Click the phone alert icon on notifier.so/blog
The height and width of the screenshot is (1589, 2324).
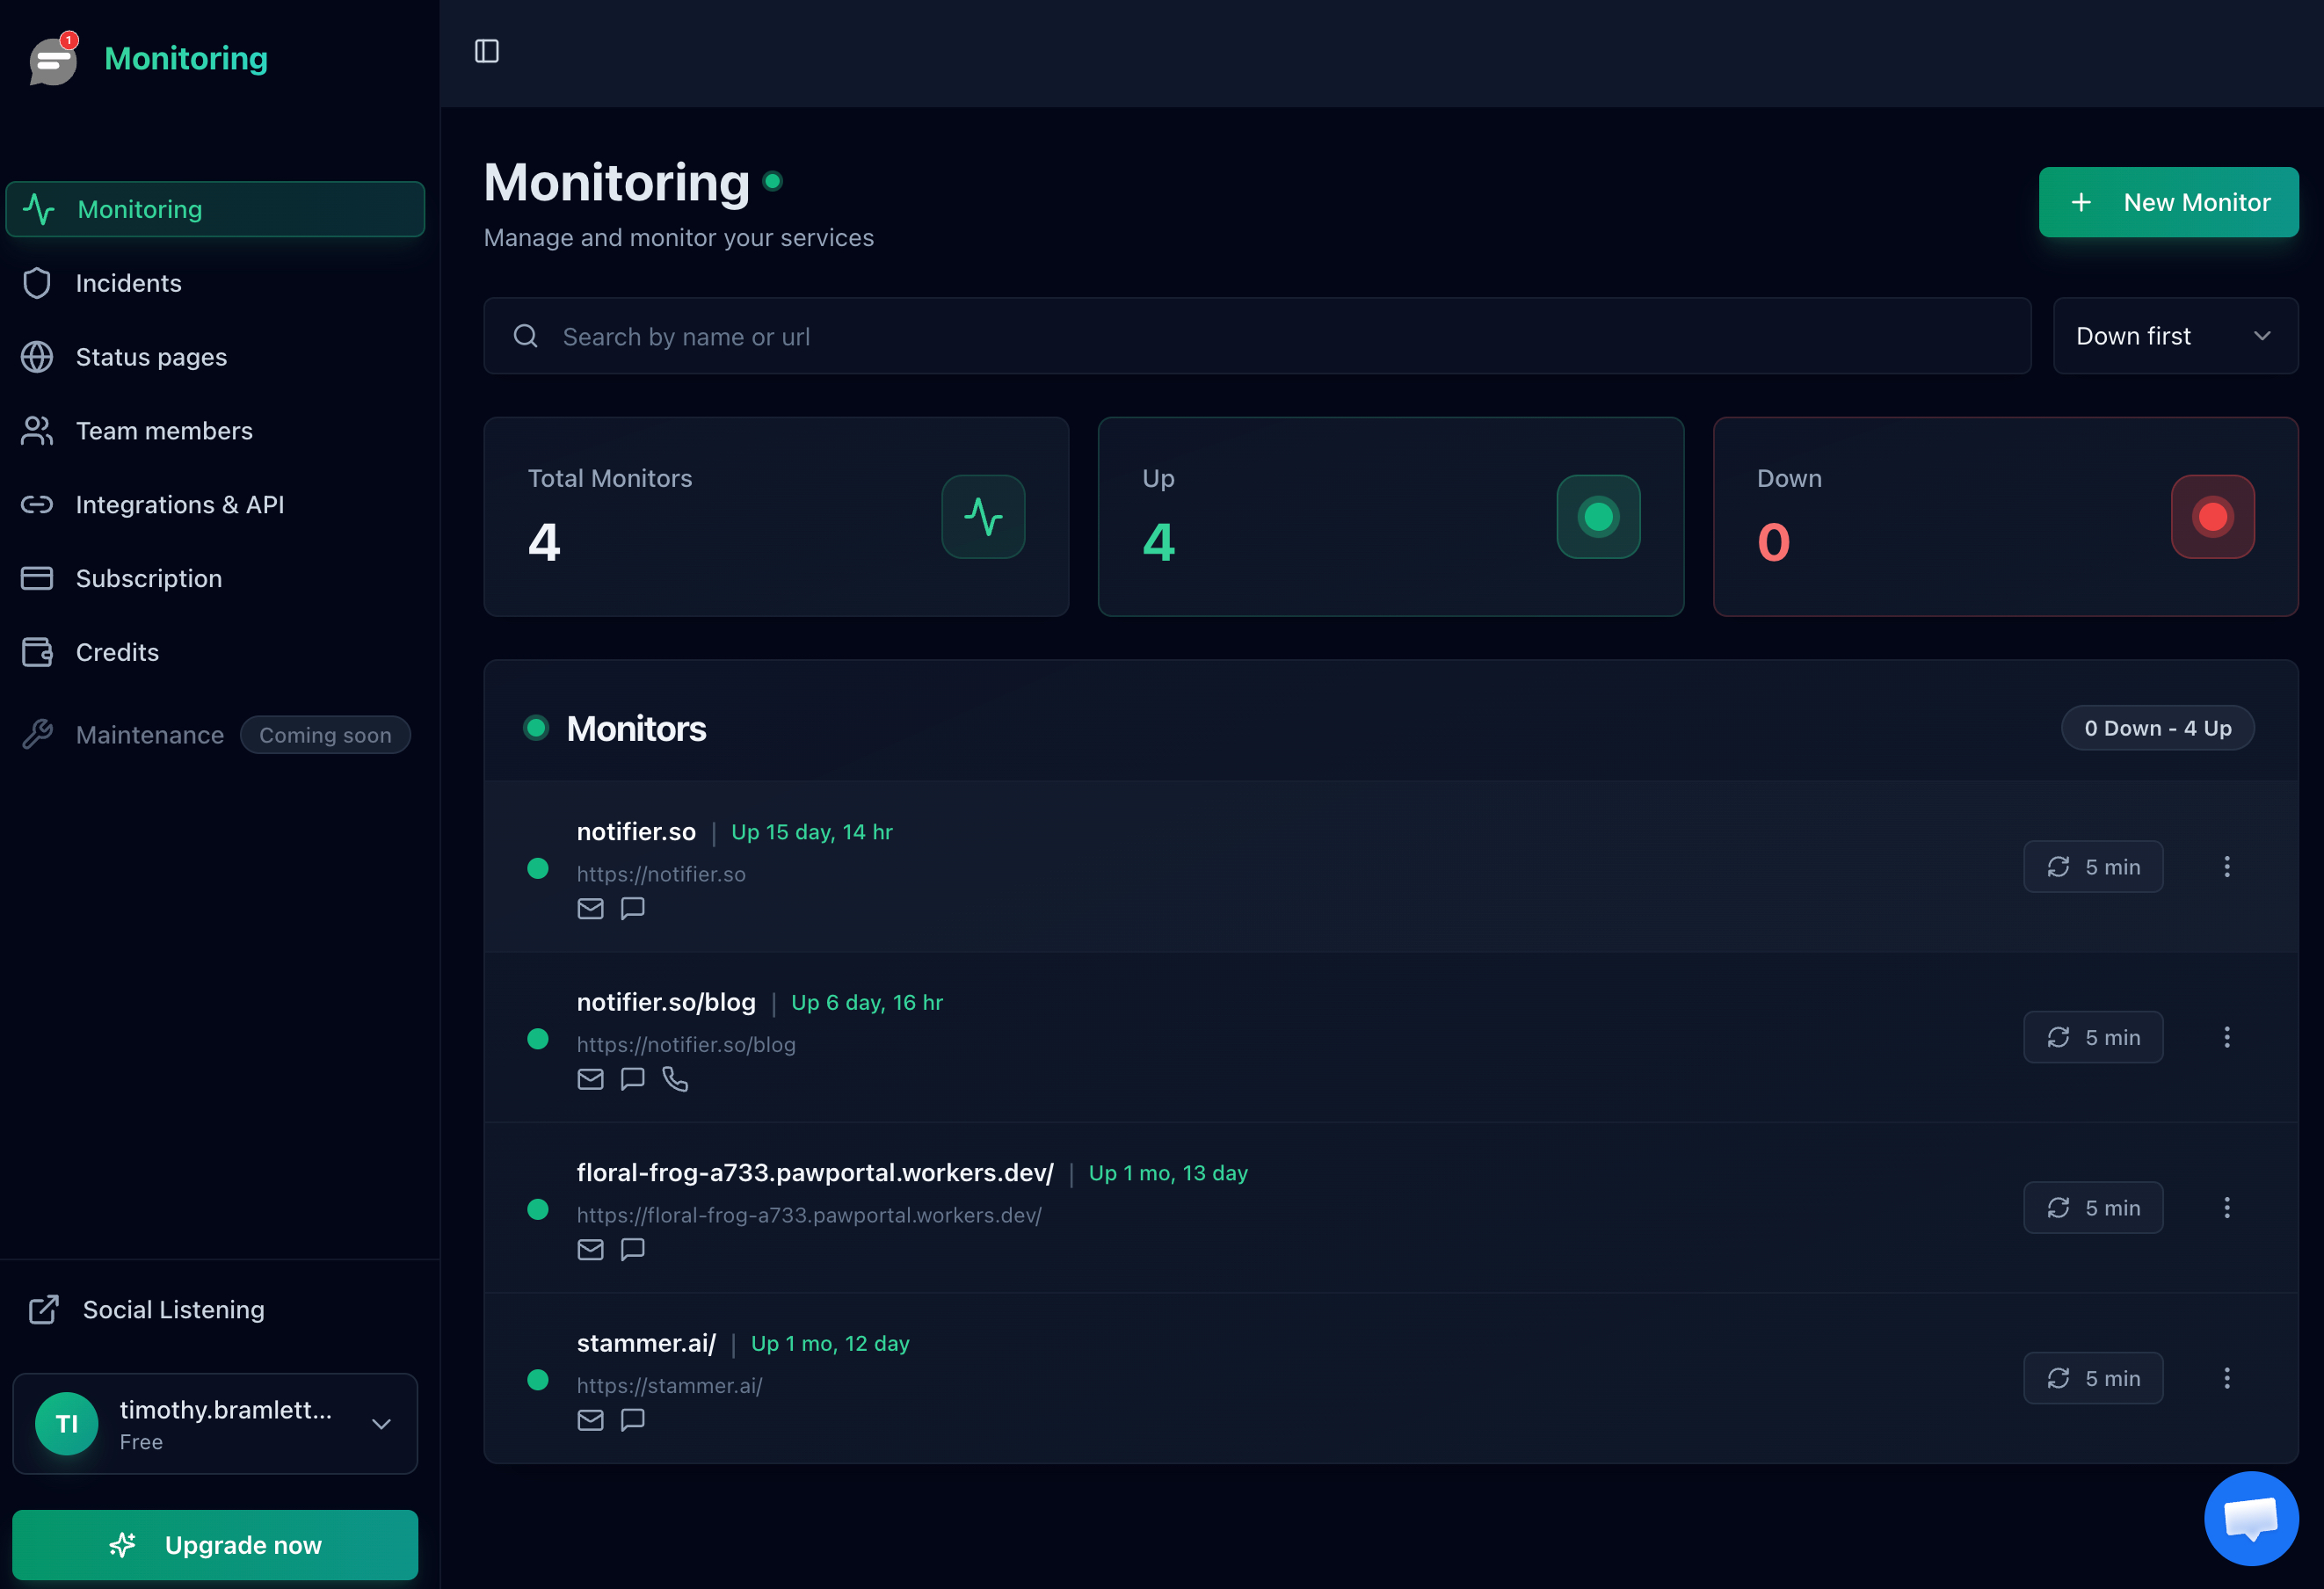pyautogui.click(x=675, y=1079)
